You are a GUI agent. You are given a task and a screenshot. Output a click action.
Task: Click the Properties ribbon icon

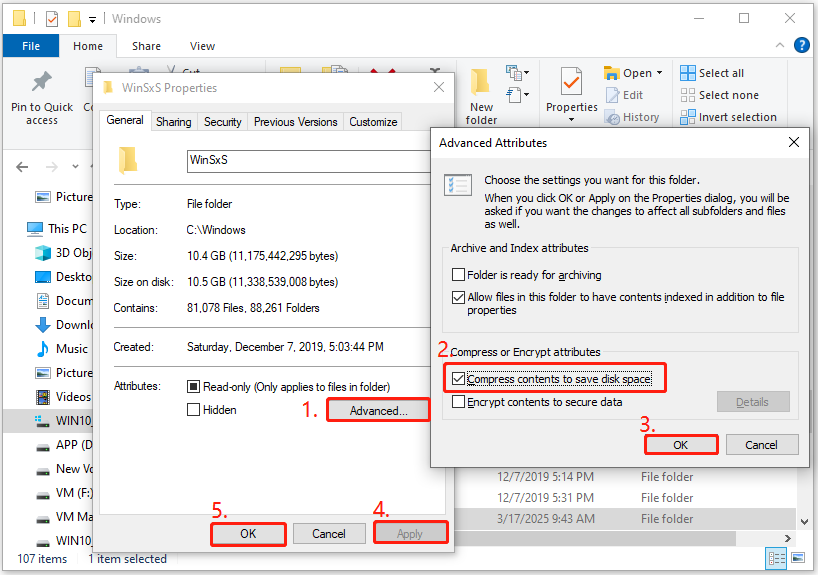pos(571,84)
